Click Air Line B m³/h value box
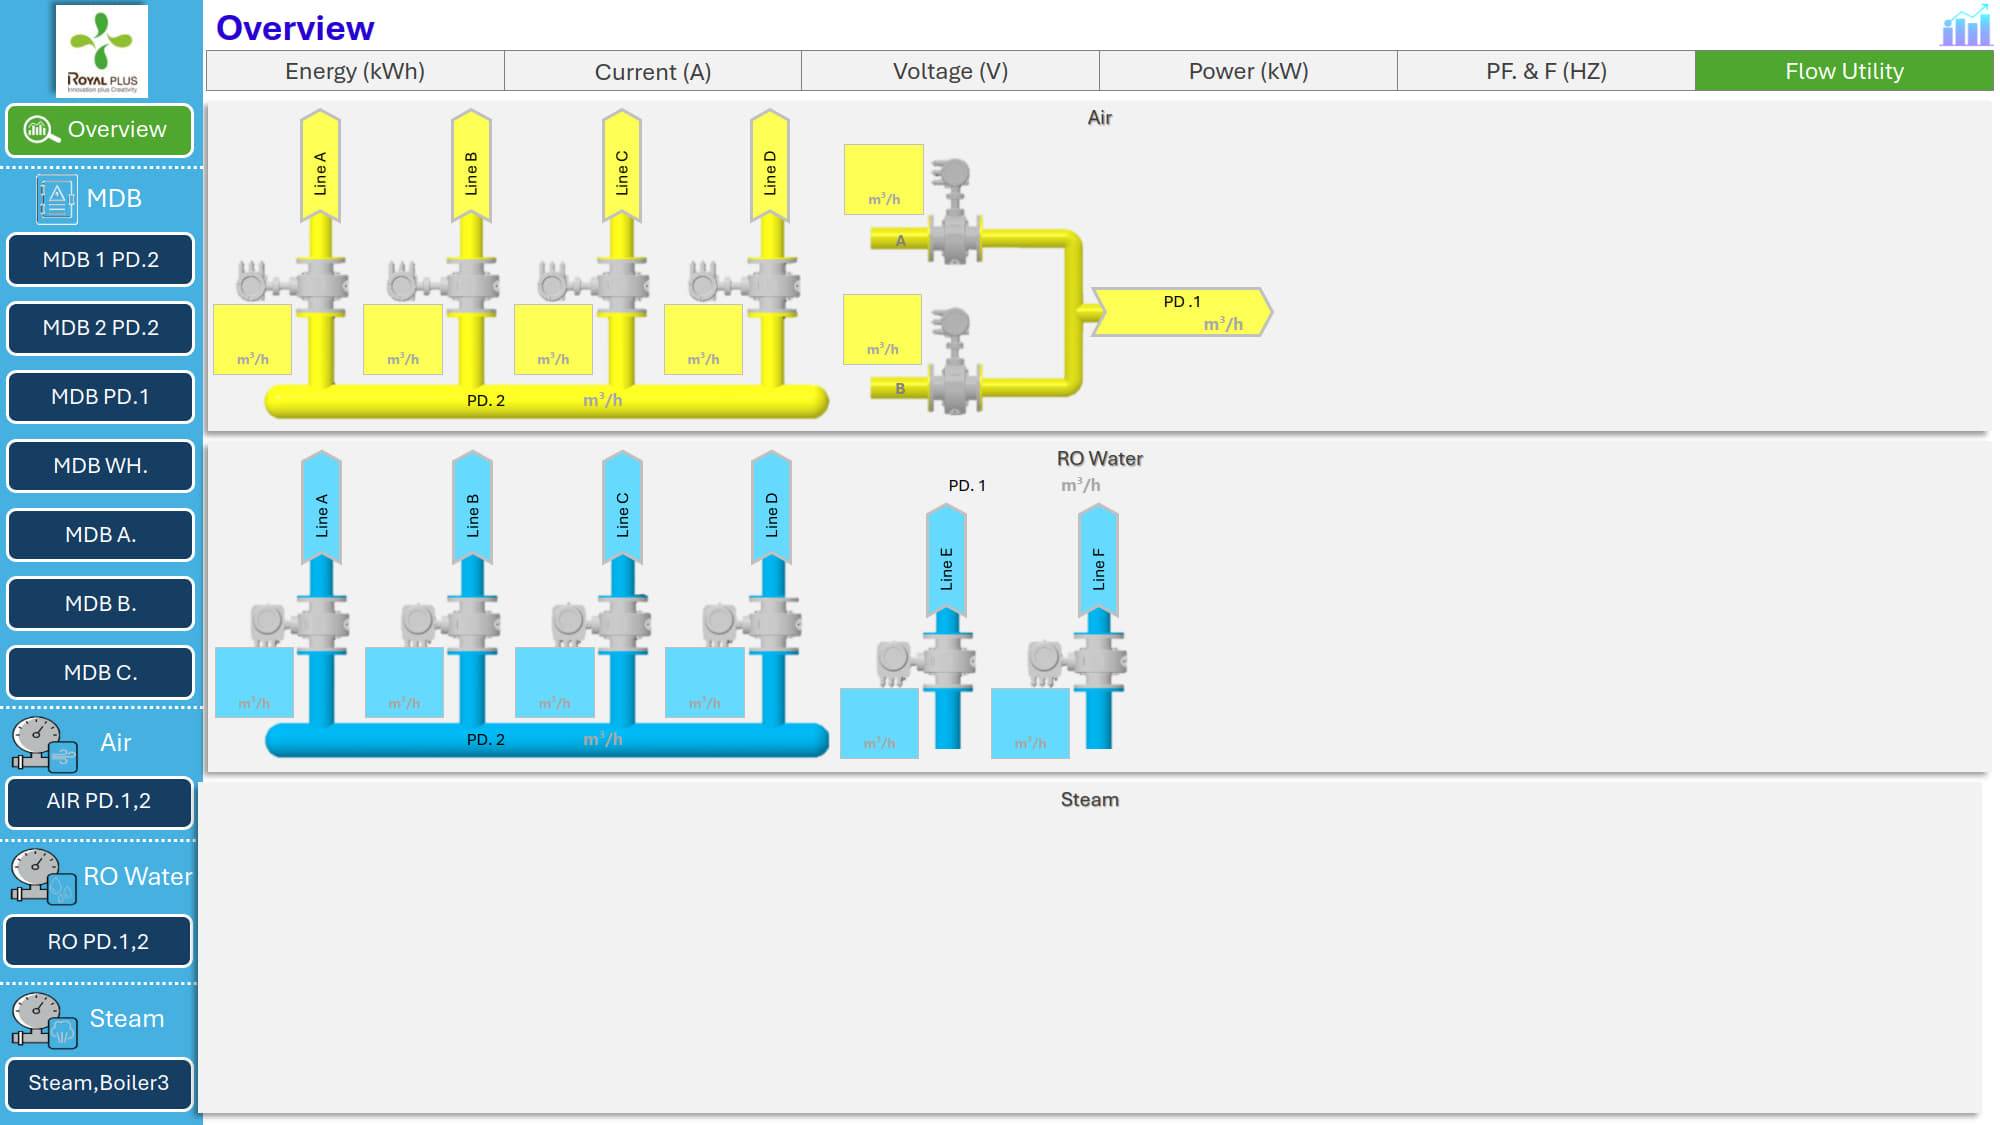Viewport: 2000px width, 1125px height. [403, 340]
